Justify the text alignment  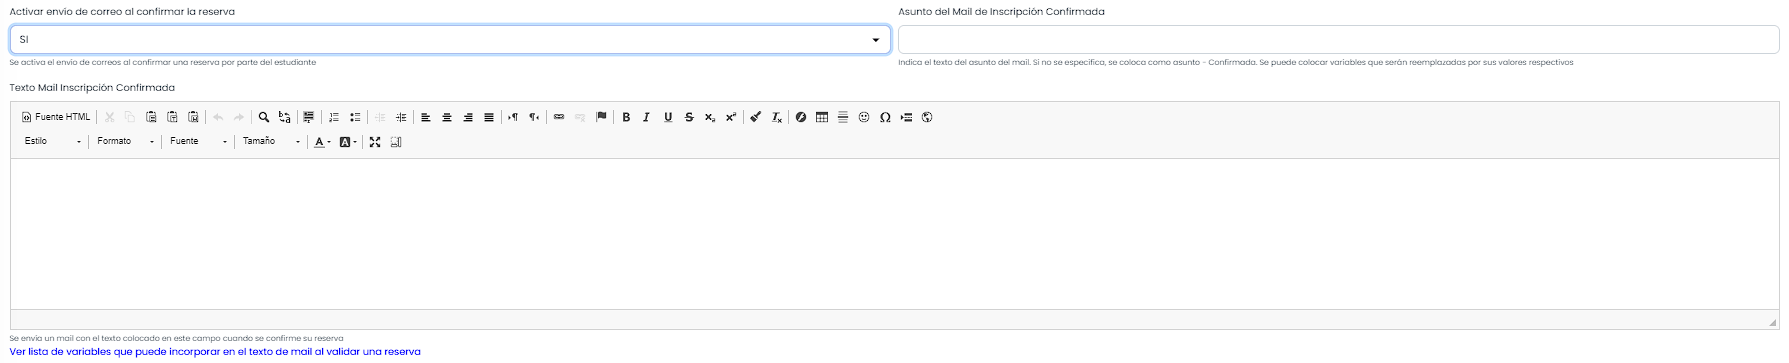tap(489, 117)
